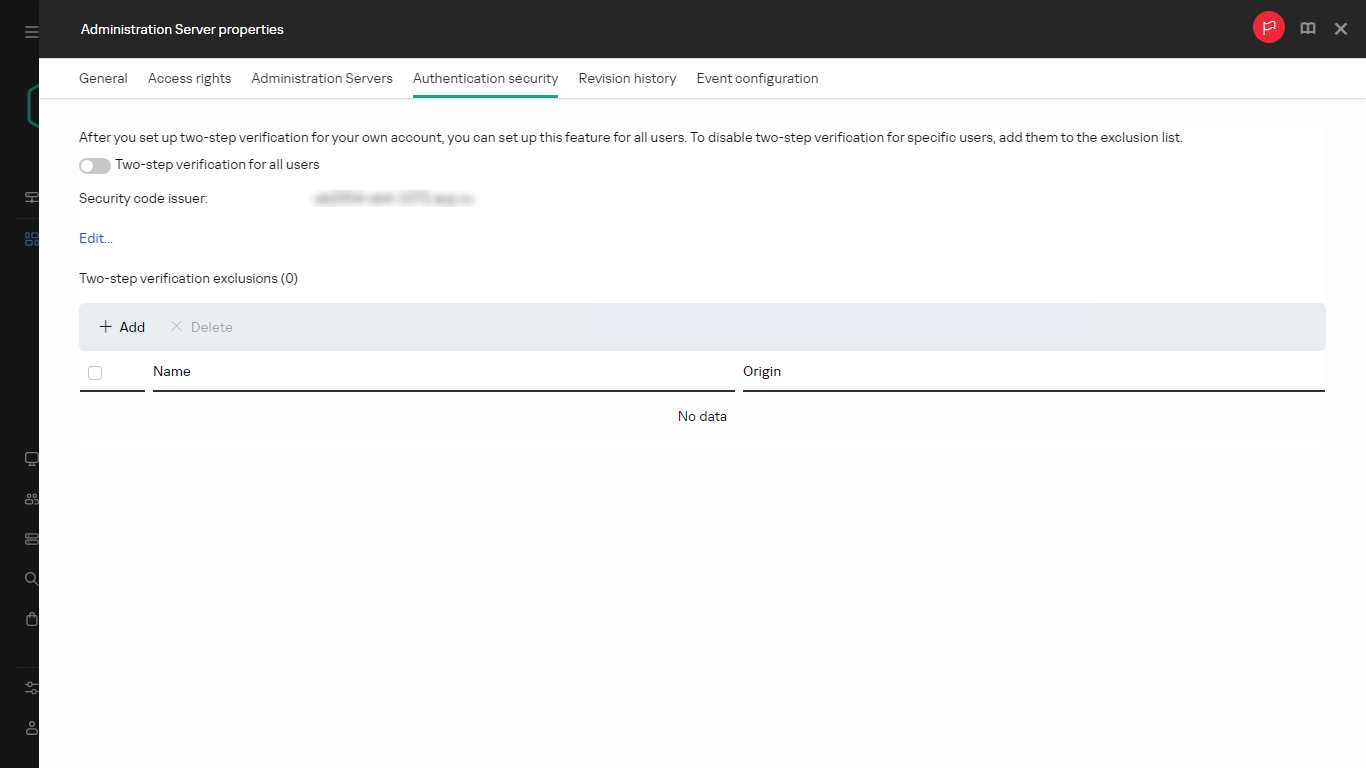Open the Marketplace sidebar icon
The width and height of the screenshot is (1366, 768).
[x=30, y=618]
